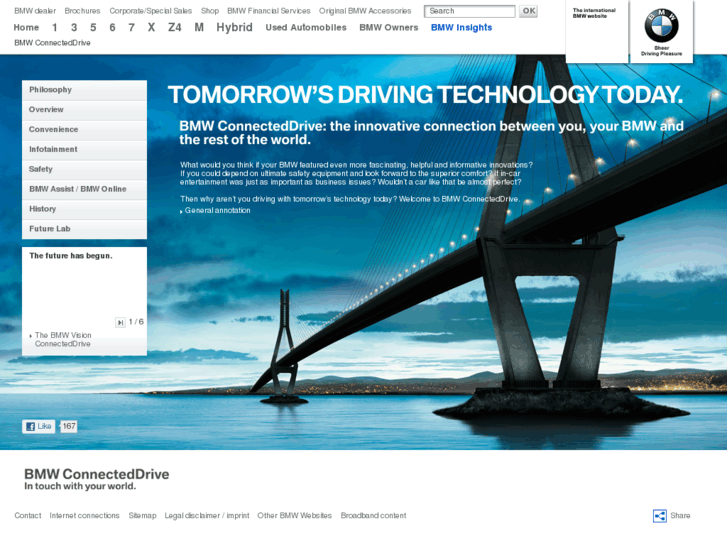Viewport: 727px width, 545px height.
Task: Open BMW Insights menu item
Action: tap(461, 27)
